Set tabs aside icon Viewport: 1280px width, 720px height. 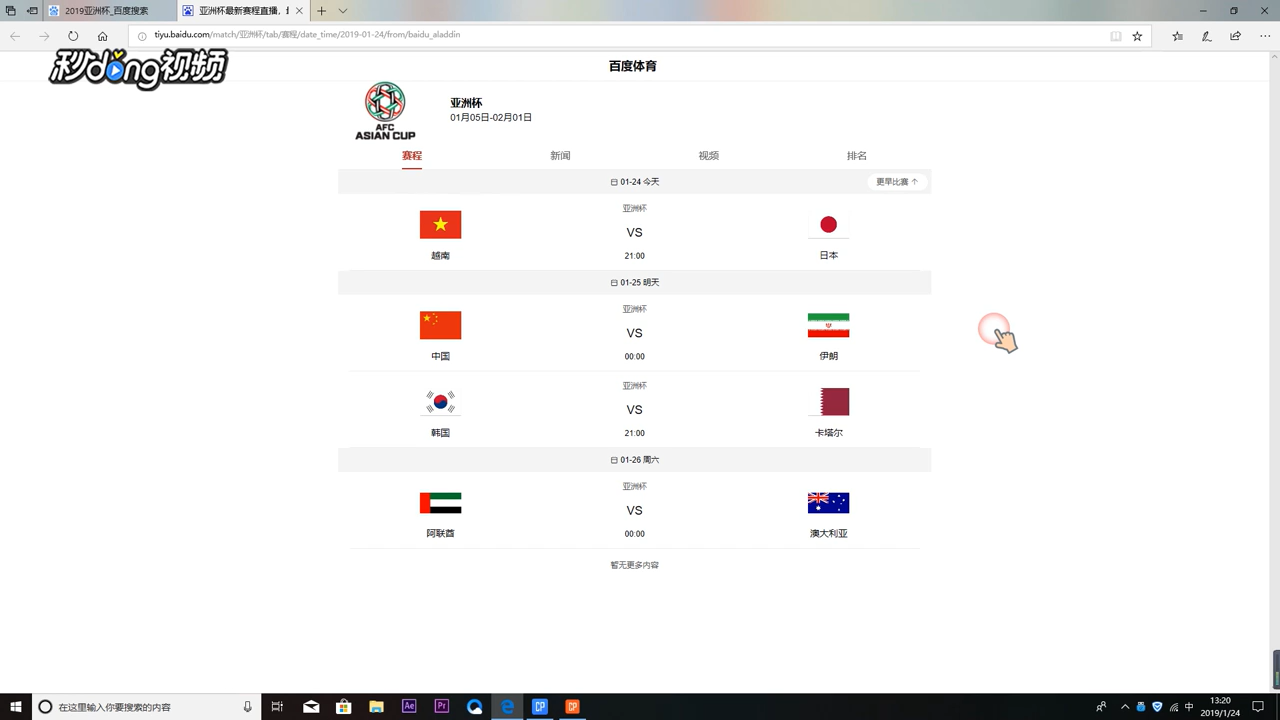(32, 11)
